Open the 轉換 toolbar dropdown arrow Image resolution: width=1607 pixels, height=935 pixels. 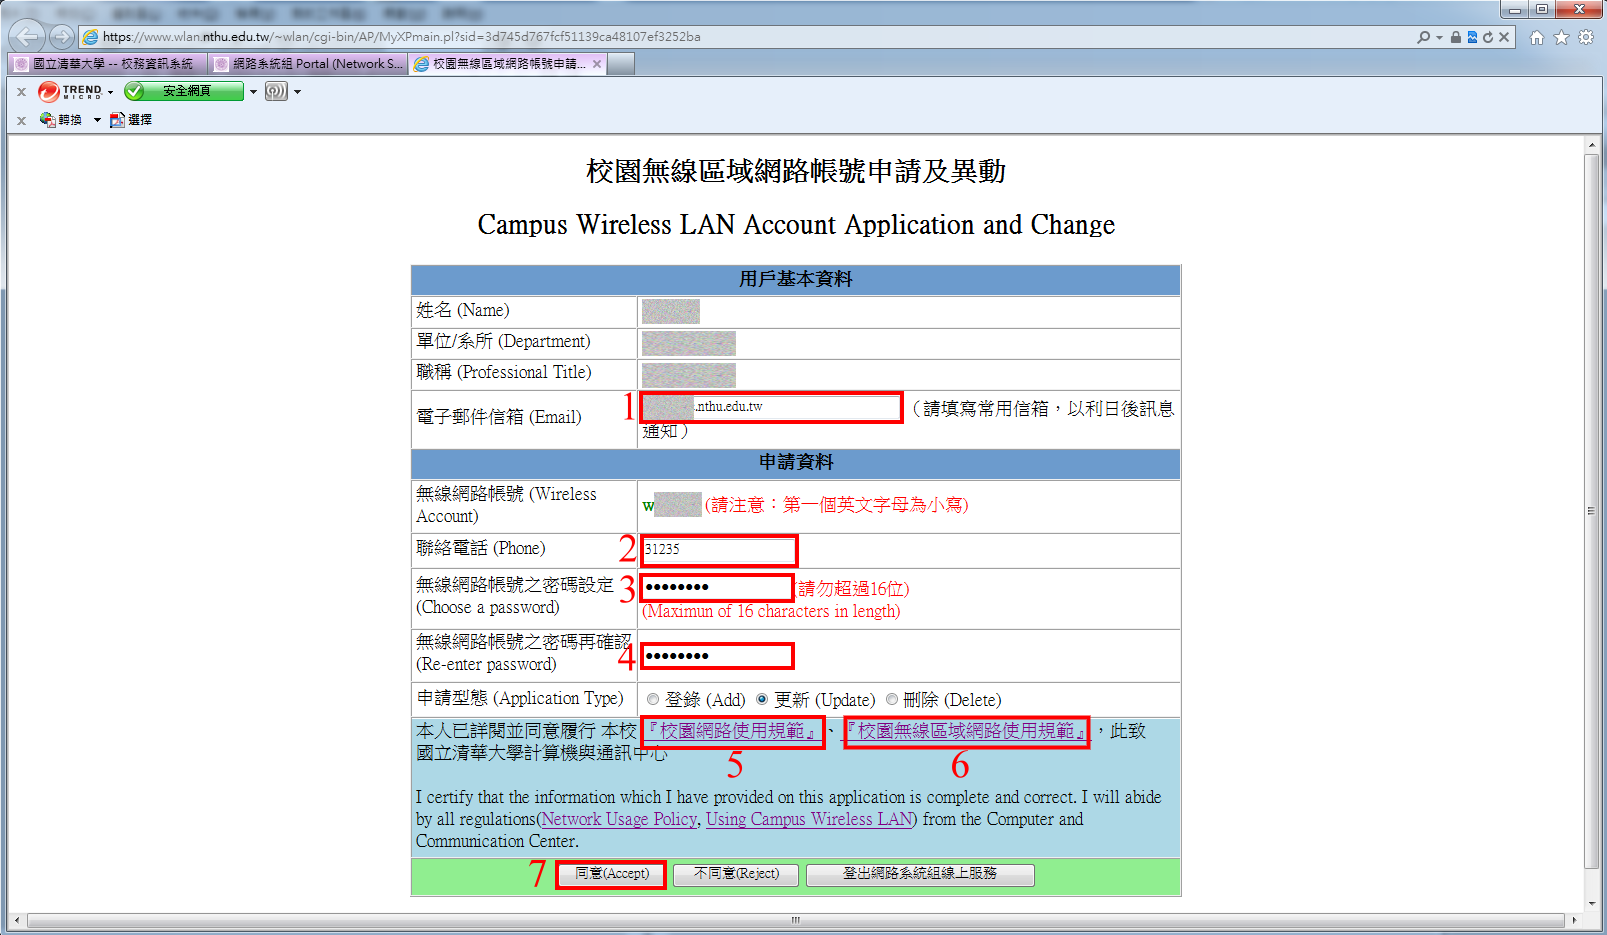point(97,120)
